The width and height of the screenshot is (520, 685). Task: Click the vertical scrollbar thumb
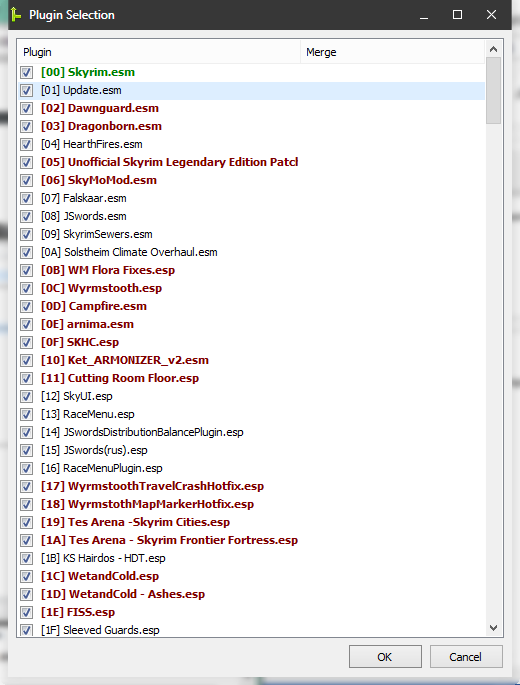pos(493,90)
